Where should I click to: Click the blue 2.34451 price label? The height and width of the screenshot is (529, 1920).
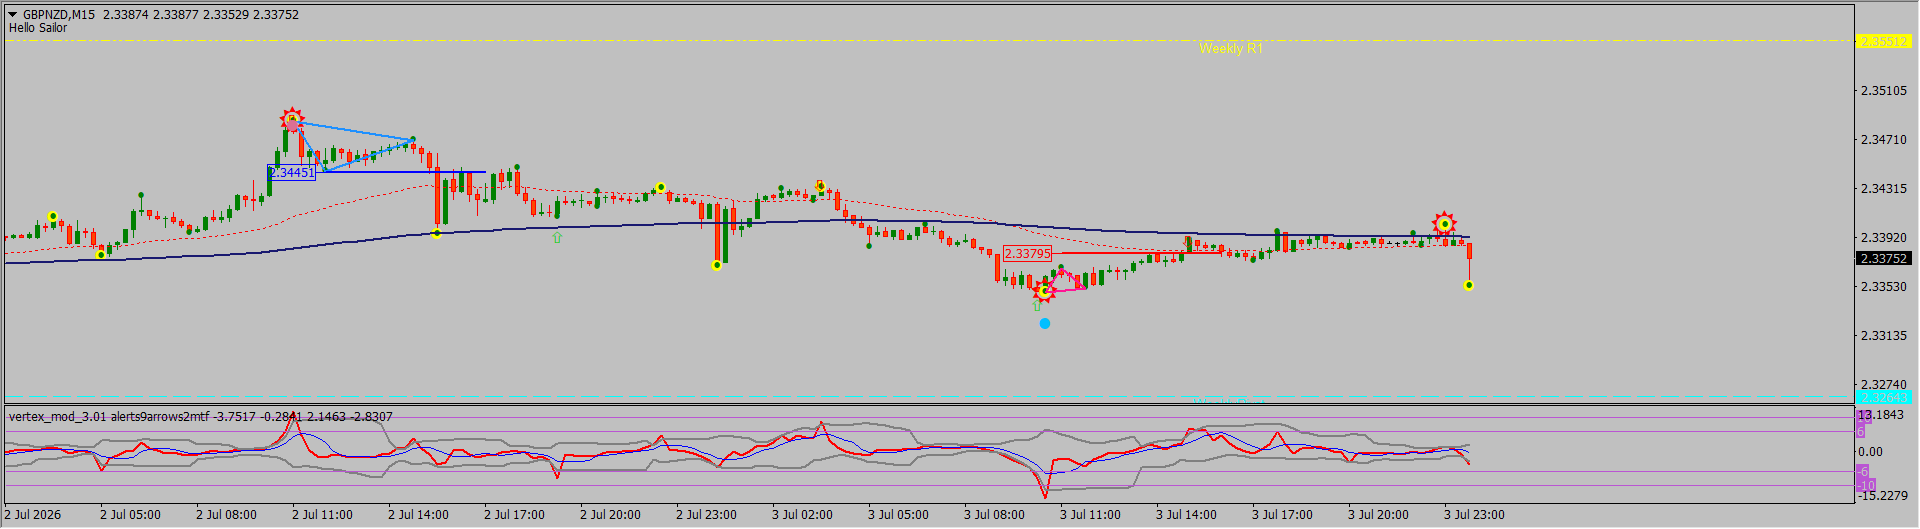pos(292,173)
